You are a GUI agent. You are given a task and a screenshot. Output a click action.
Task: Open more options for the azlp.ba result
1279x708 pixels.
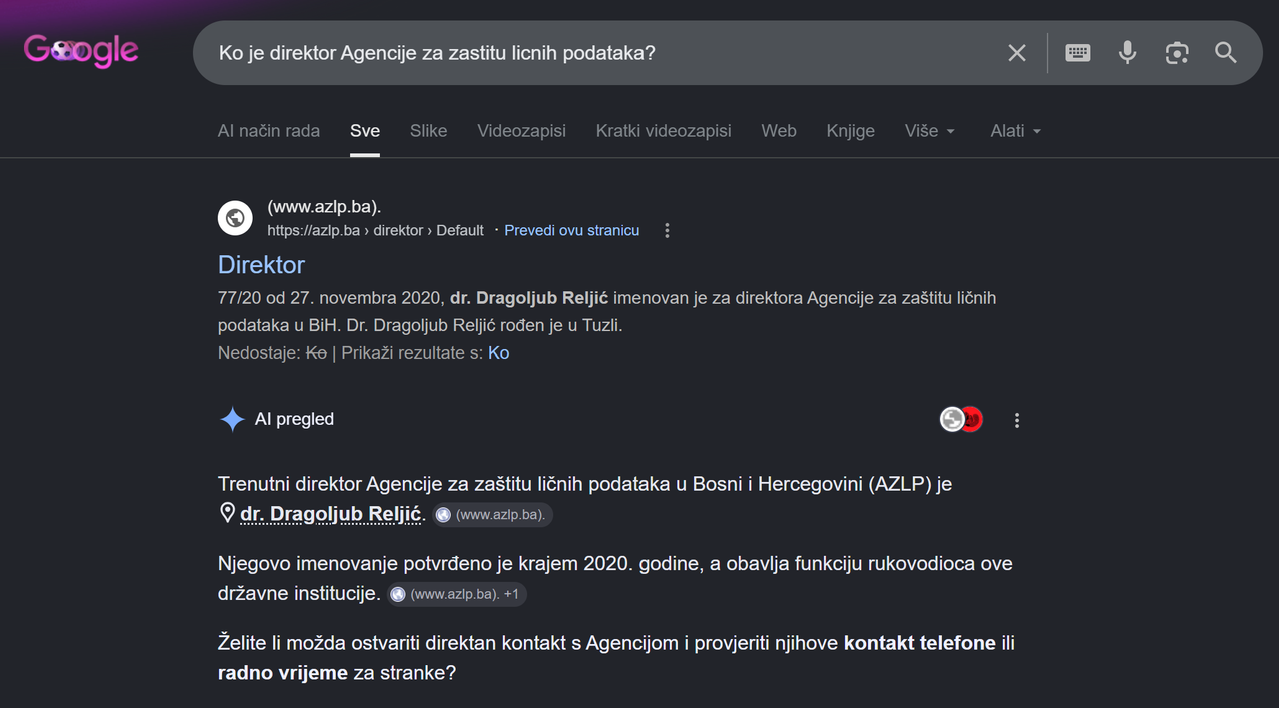coord(667,231)
